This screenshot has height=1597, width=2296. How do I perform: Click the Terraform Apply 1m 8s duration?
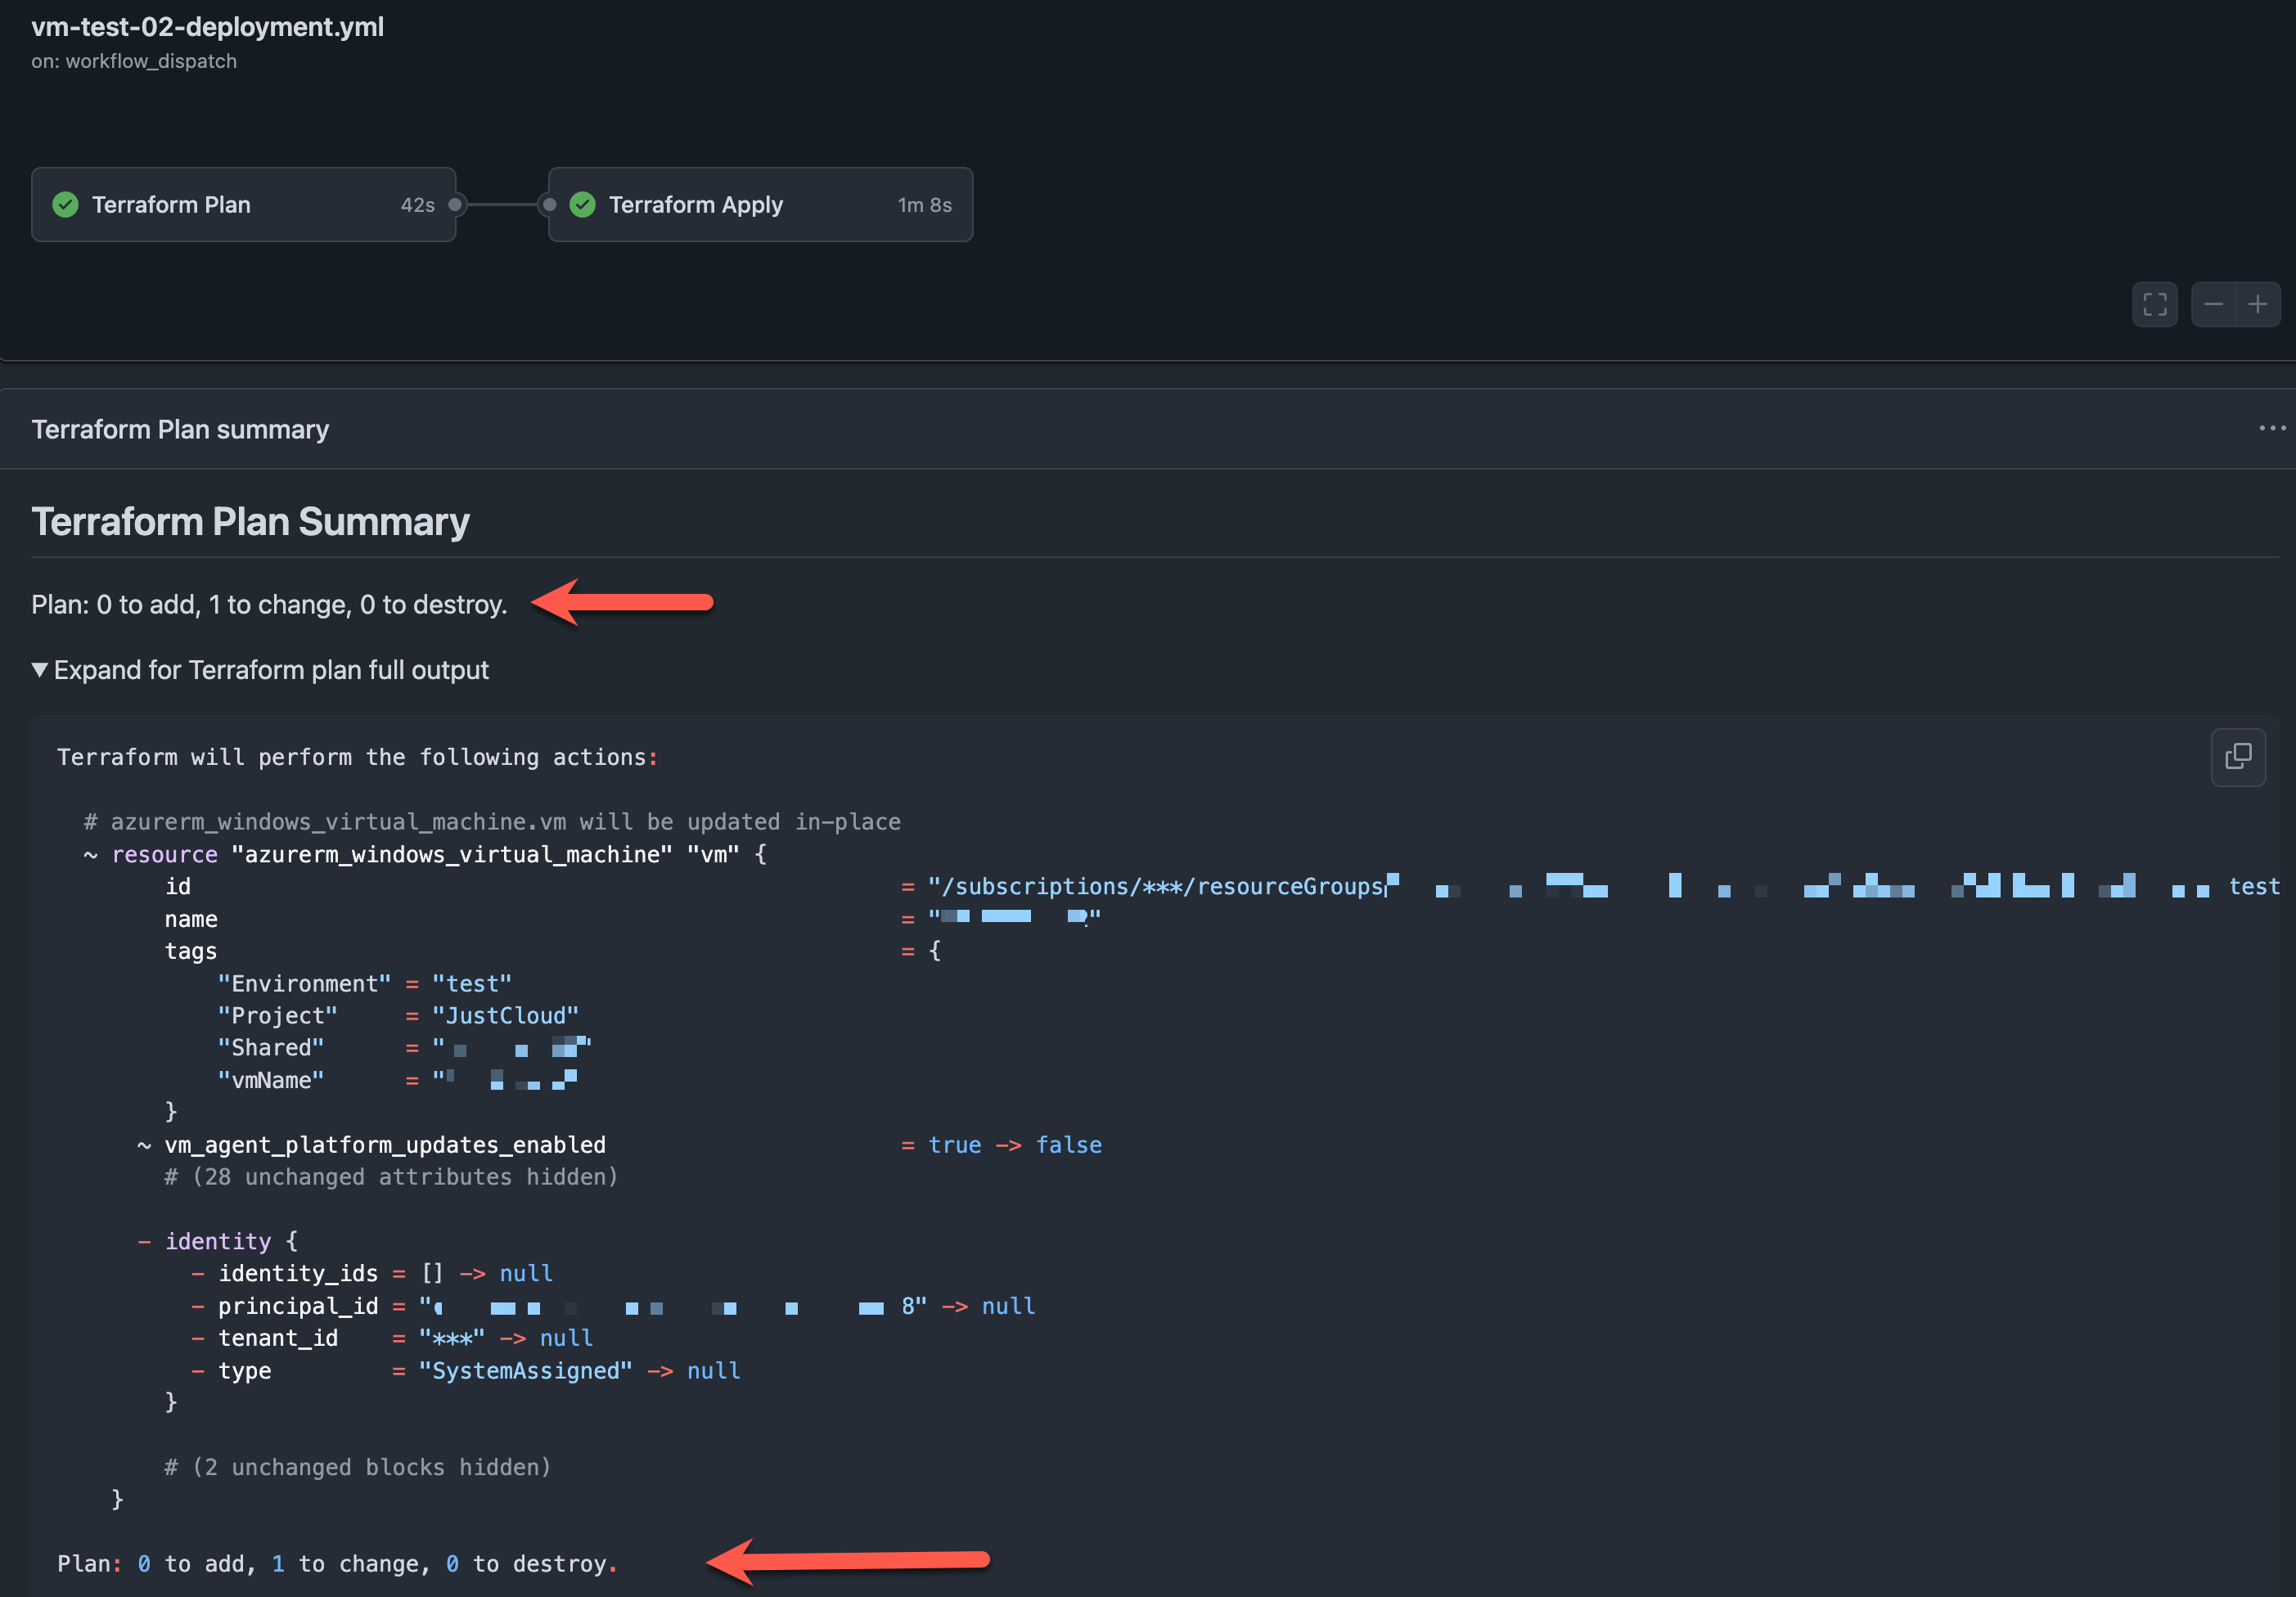pyautogui.click(x=924, y=205)
